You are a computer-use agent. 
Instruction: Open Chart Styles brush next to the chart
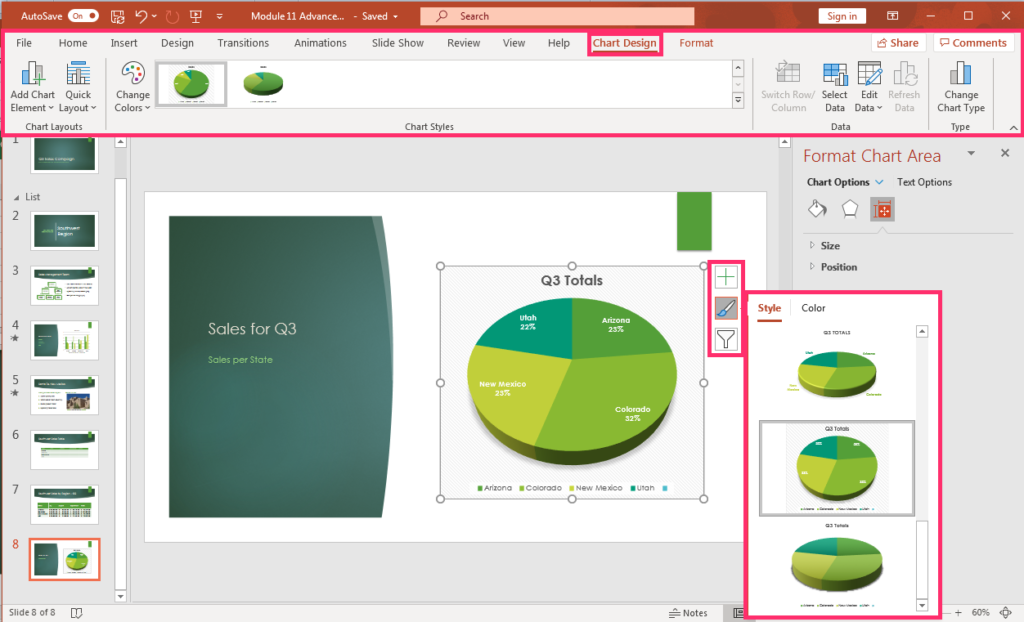pyautogui.click(x=726, y=308)
